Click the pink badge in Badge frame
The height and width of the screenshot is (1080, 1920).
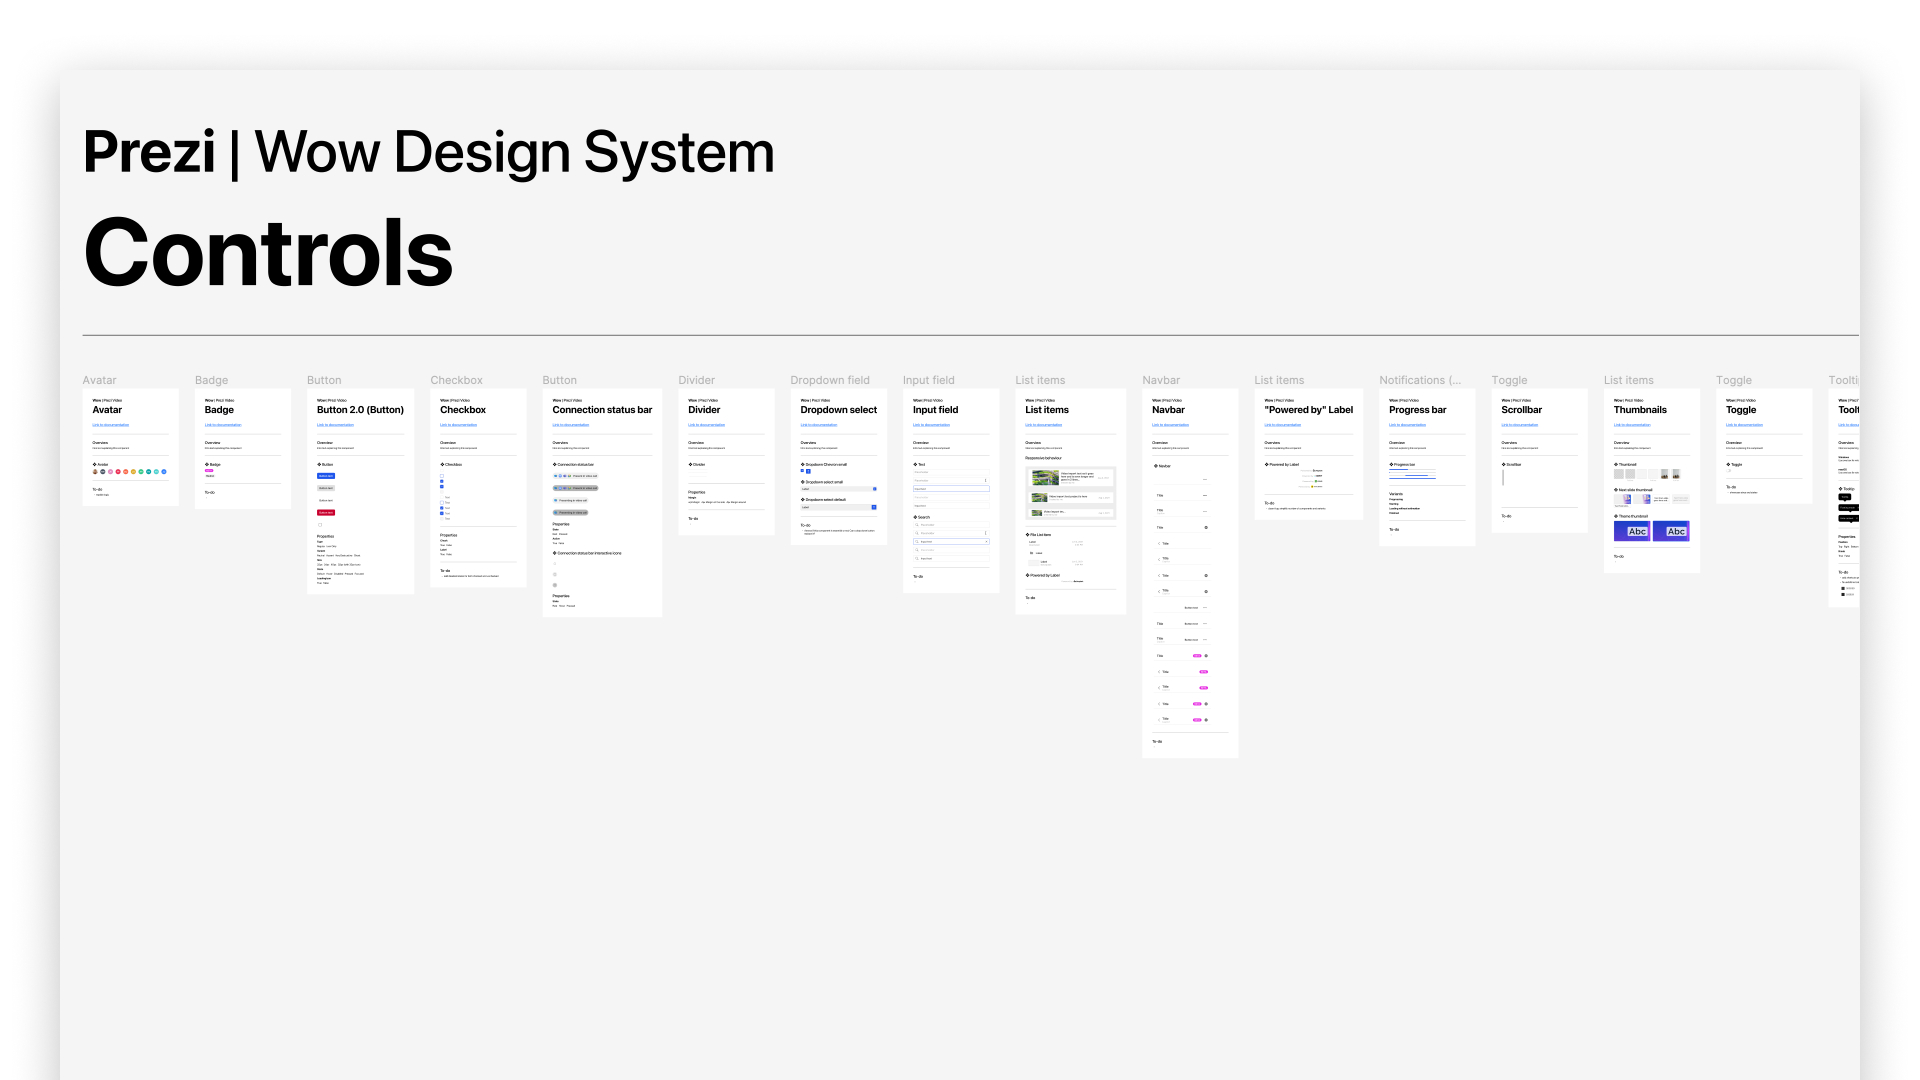[x=209, y=471]
